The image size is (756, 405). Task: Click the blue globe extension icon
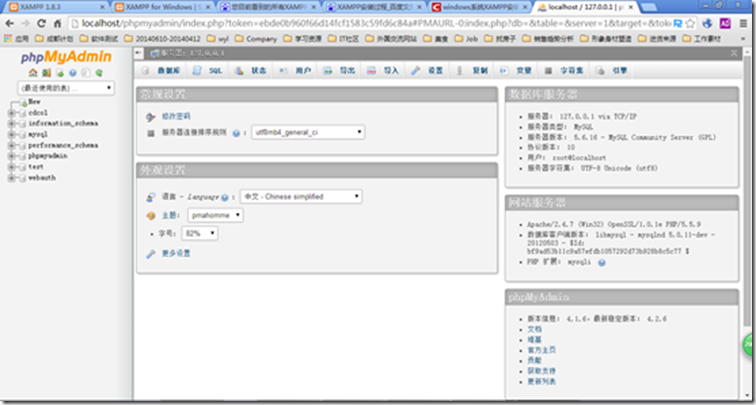pyautogui.click(x=707, y=23)
